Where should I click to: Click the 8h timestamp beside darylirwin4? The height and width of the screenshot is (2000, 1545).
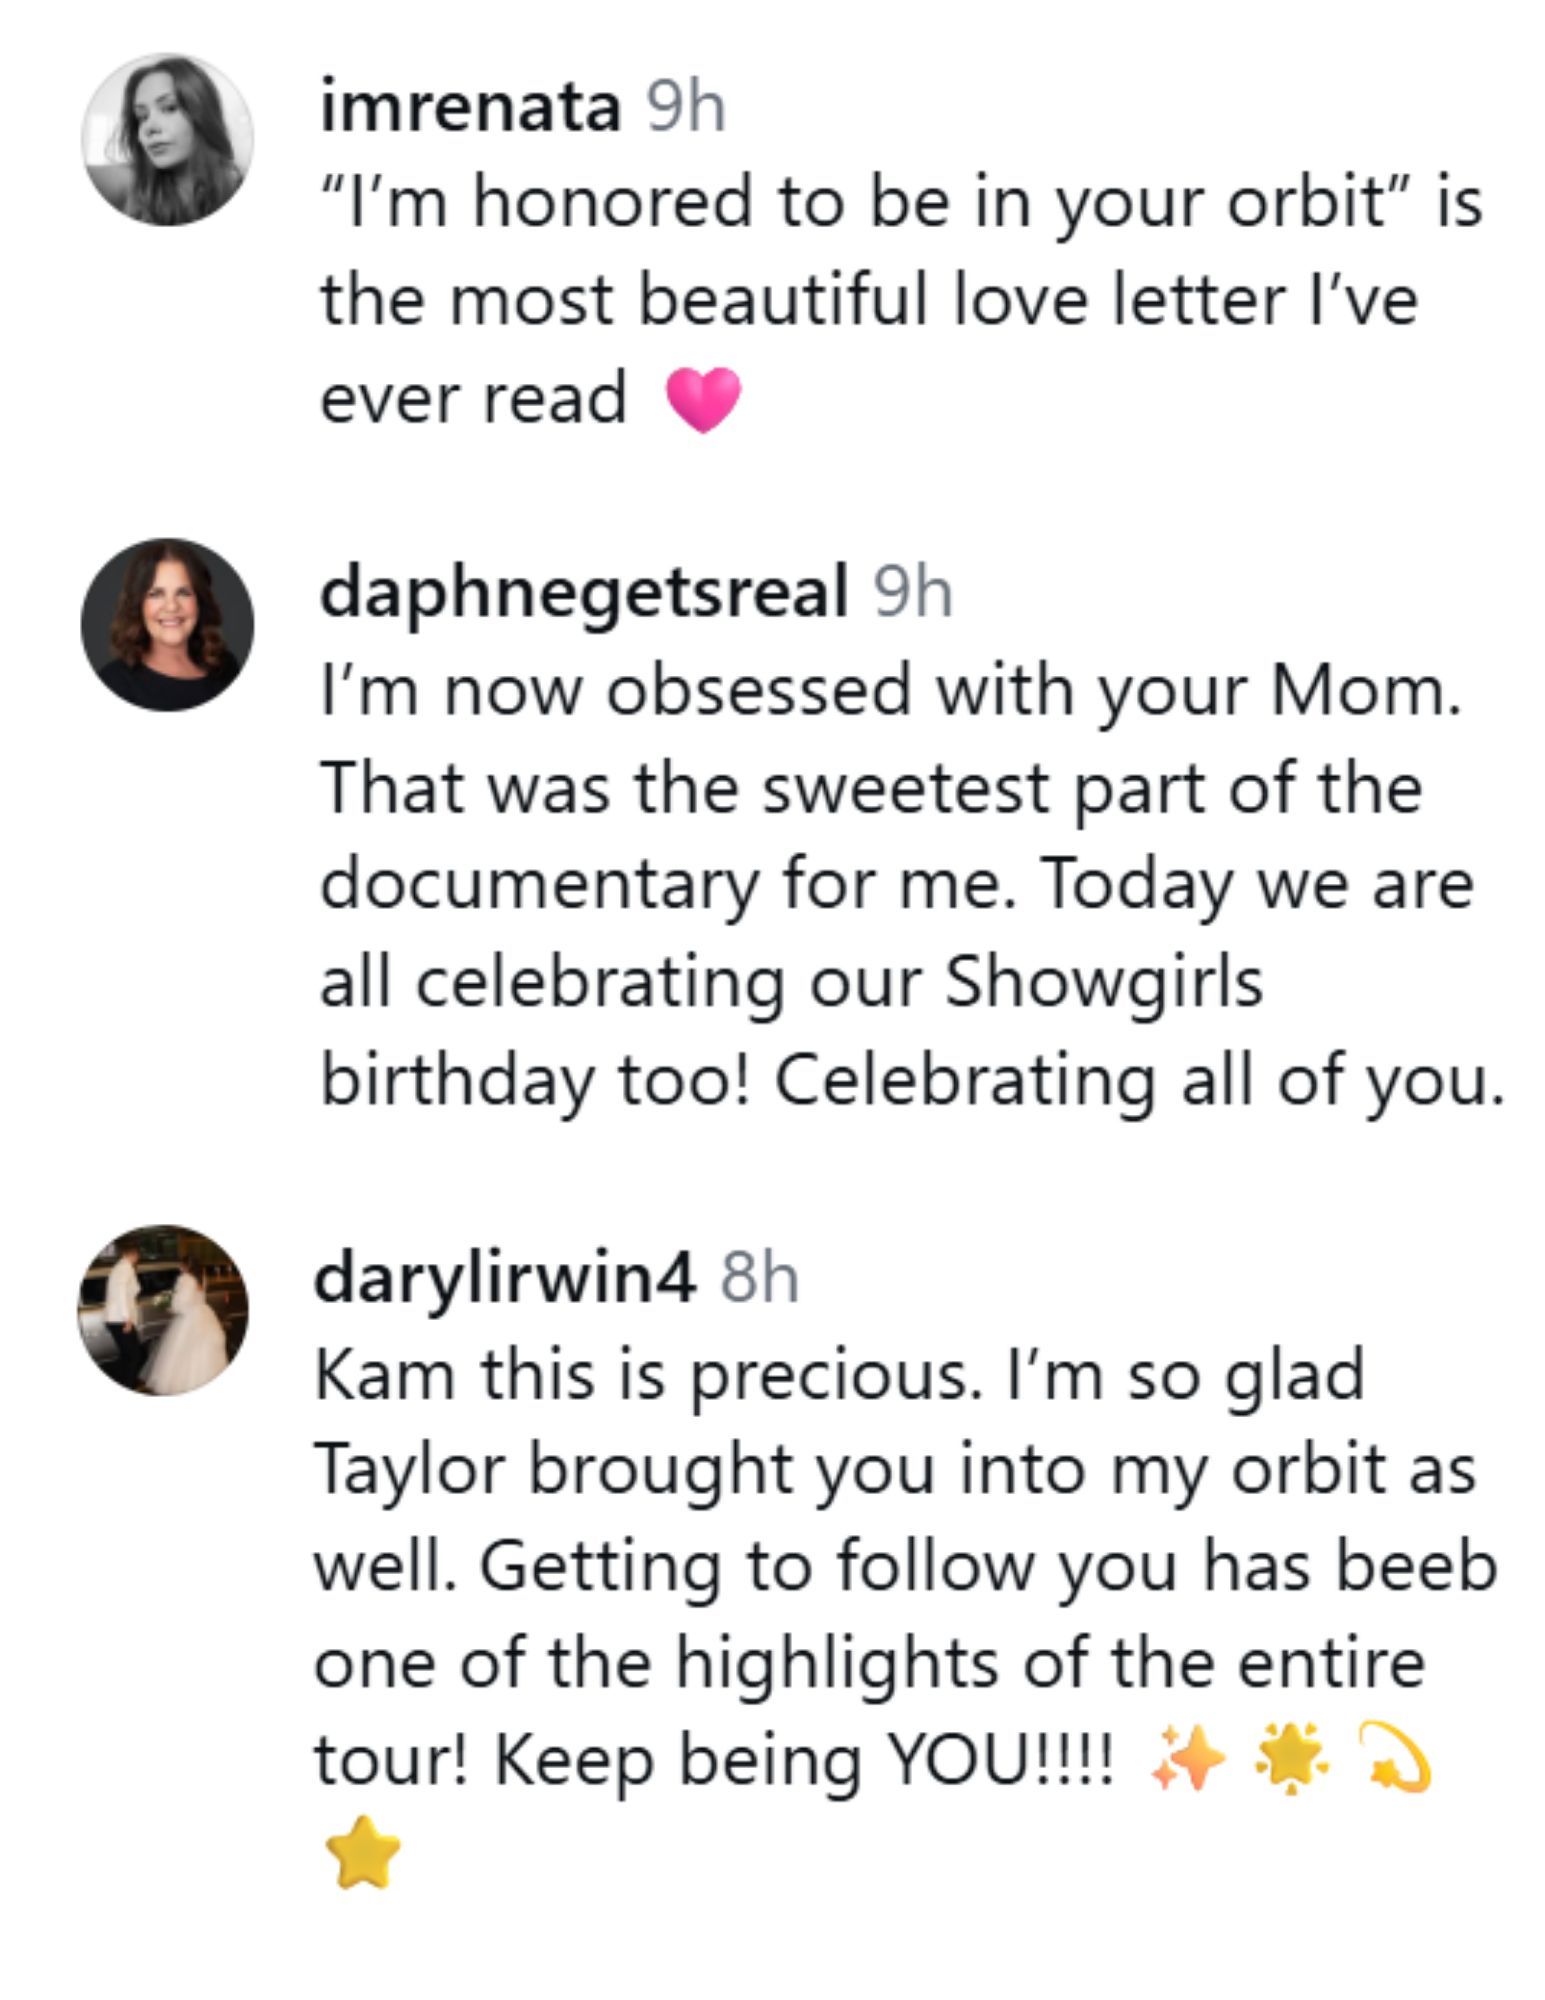tap(760, 1278)
